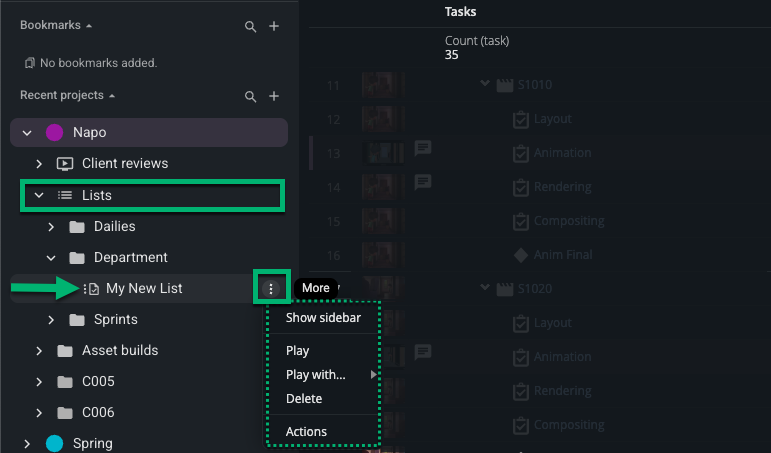Click the C006 folder icon
The width and height of the screenshot is (771, 453).
pos(65,413)
